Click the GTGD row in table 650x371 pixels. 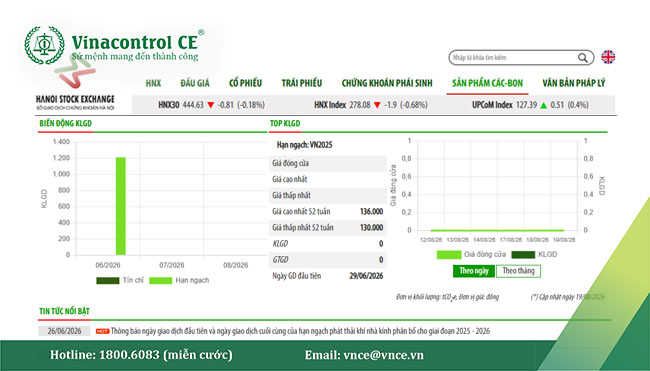pos(327,260)
